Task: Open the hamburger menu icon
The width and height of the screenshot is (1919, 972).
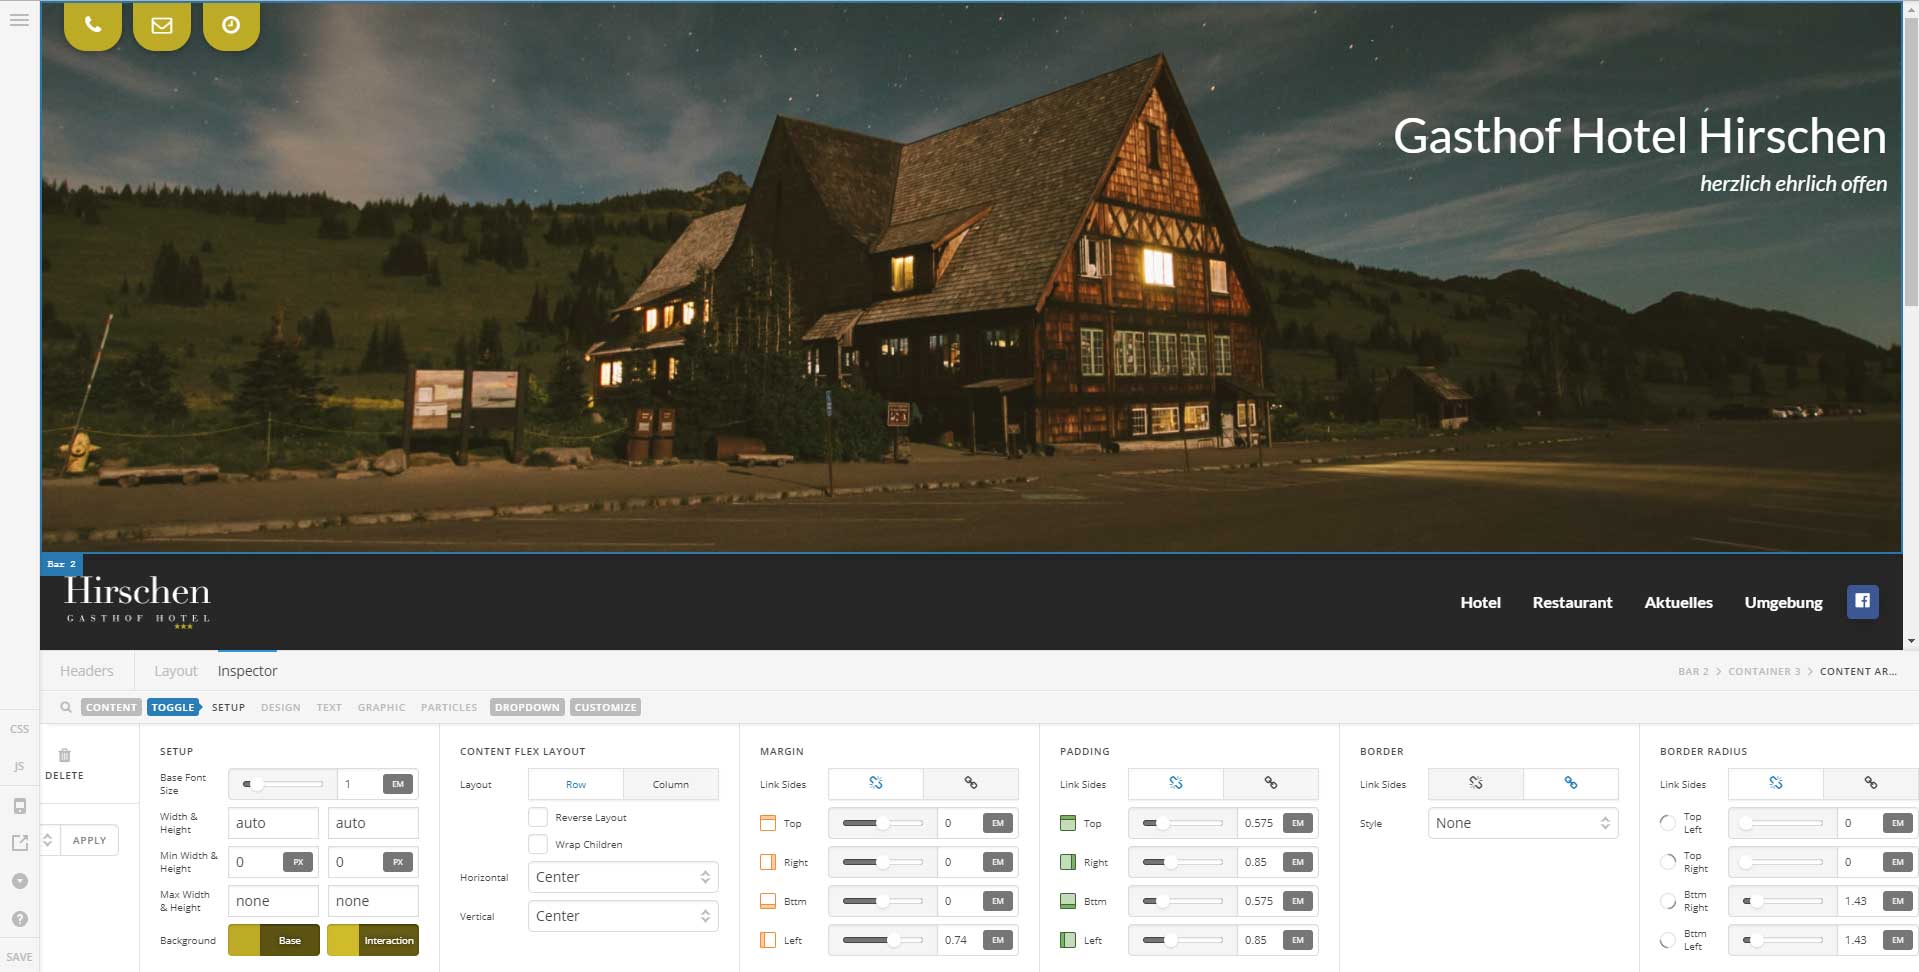Action: (x=19, y=20)
